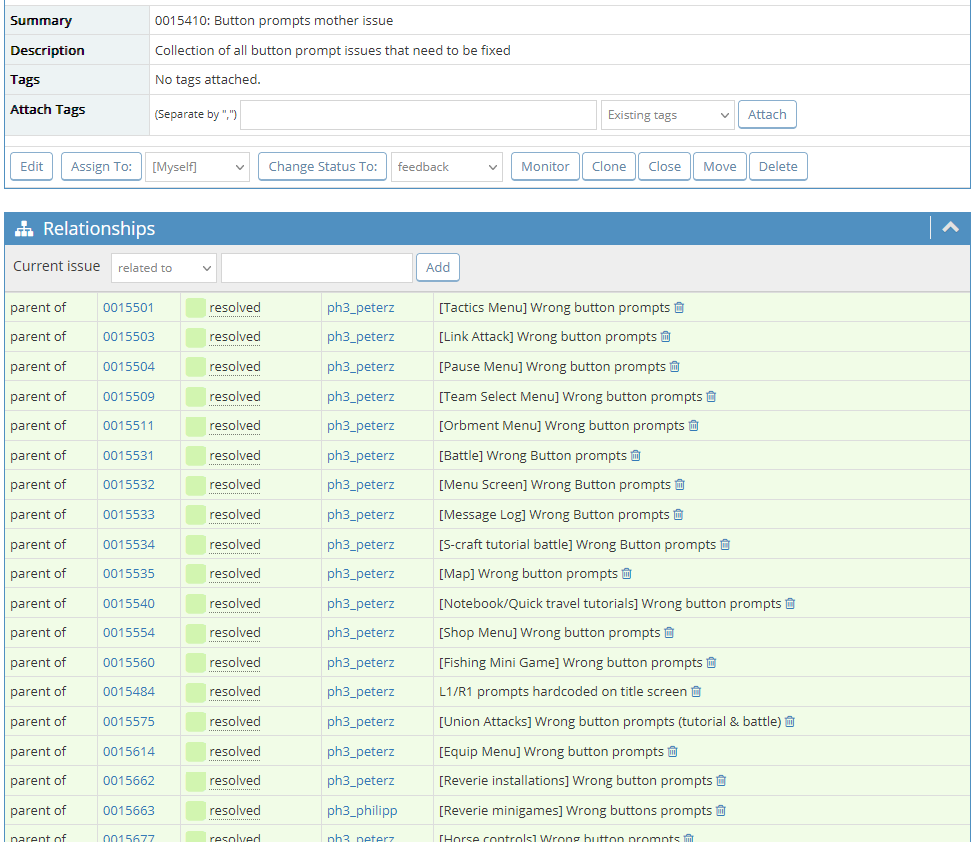This screenshot has width=980, height=842.
Task: Click the Relationships hierarchy icon in header
Action: 24,229
